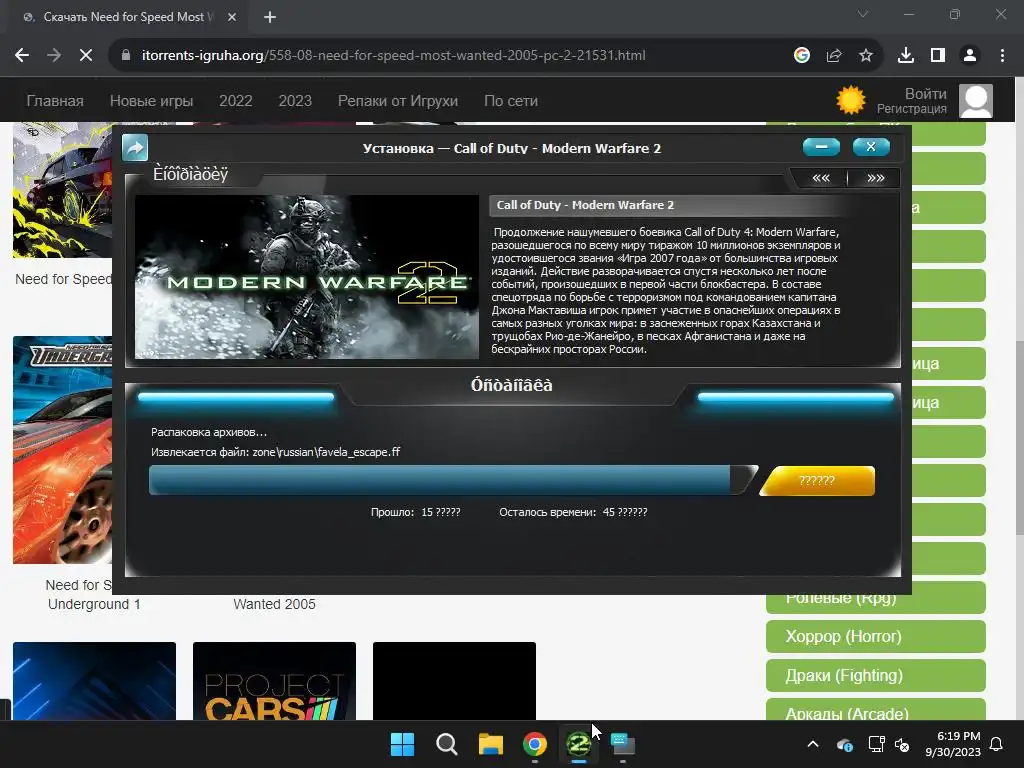Open Chrome profile icon

click(x=970, y=56)
